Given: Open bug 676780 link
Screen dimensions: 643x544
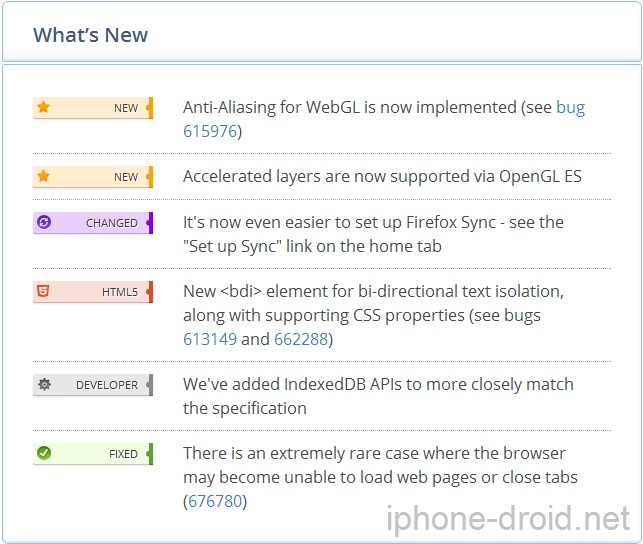Looking at the screenshot, I should click(x=215, y=501).
